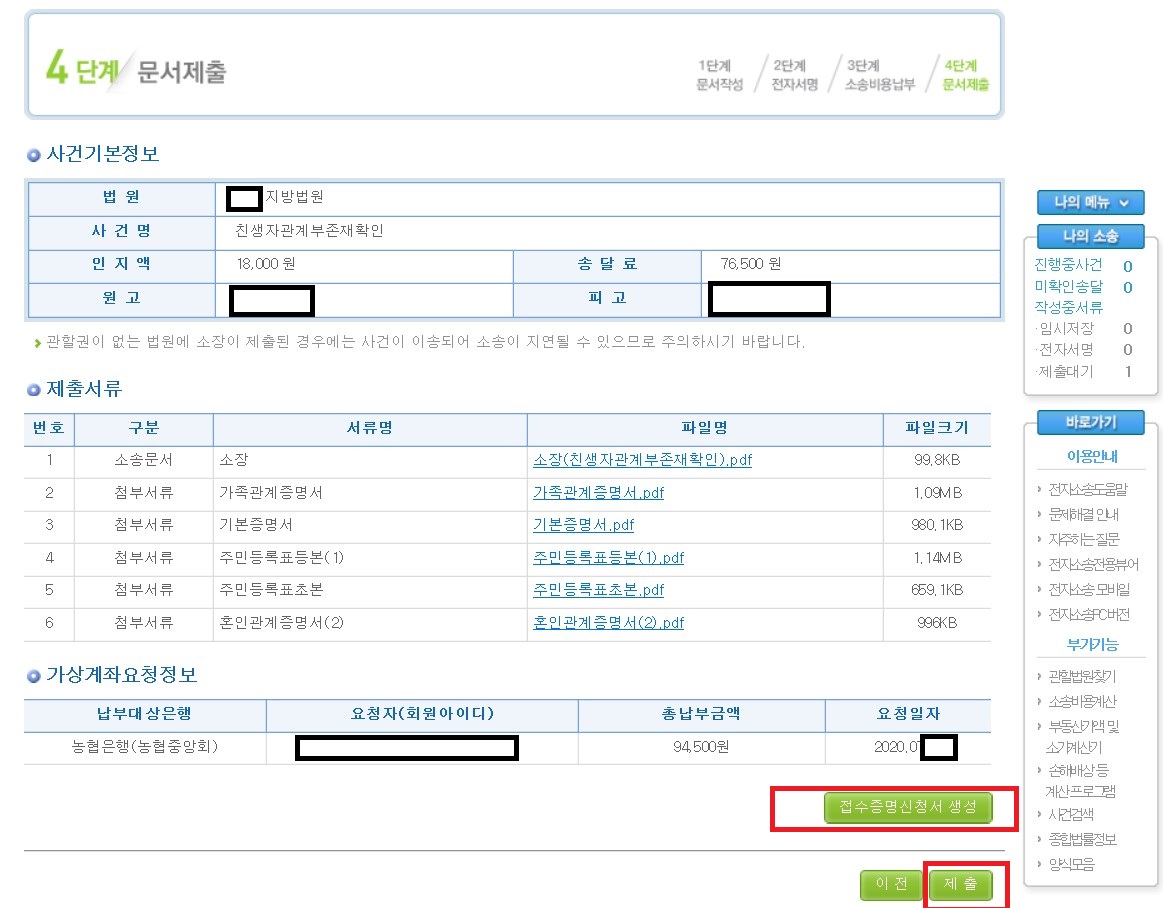Select the 1단계 문서작성 step
Image resolution: width=1163 pixels, height=908 pixels.
click(x=719, y=75)
